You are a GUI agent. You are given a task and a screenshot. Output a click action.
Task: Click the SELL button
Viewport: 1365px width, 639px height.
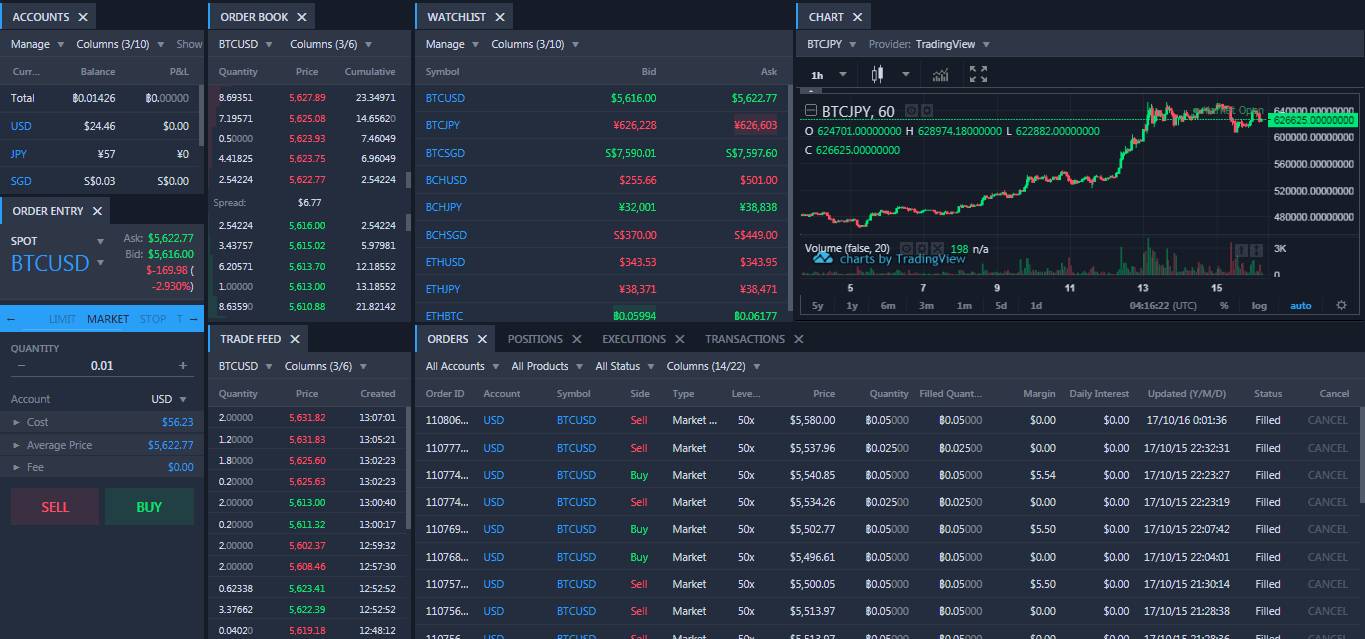[55, 507]
